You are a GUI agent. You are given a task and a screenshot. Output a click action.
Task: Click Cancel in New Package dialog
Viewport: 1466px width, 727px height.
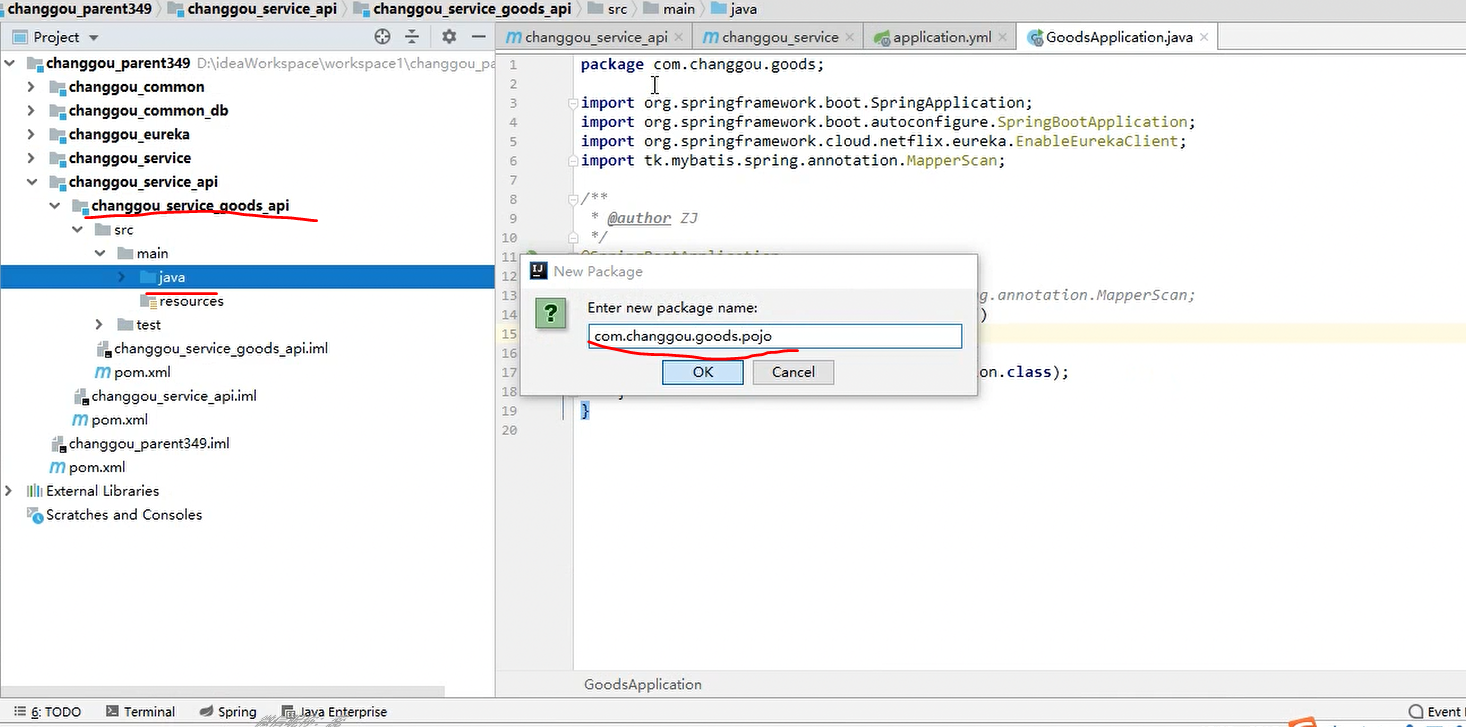pos(793,372)
